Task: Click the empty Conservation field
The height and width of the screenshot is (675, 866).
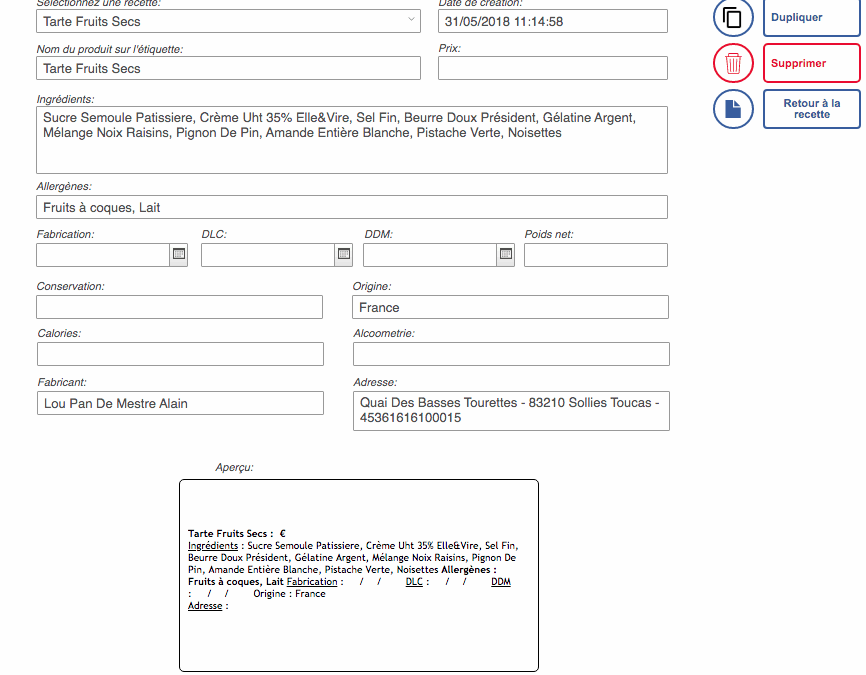Action: coord(179,307)
